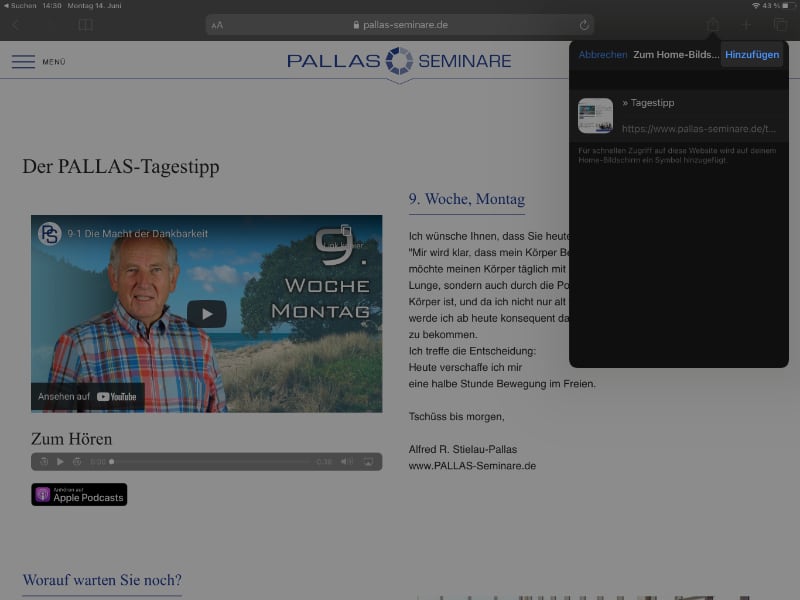The height and width of the screenshot is (600, 800).
Task: Seek on the audio progress bar
Action: 211,462
